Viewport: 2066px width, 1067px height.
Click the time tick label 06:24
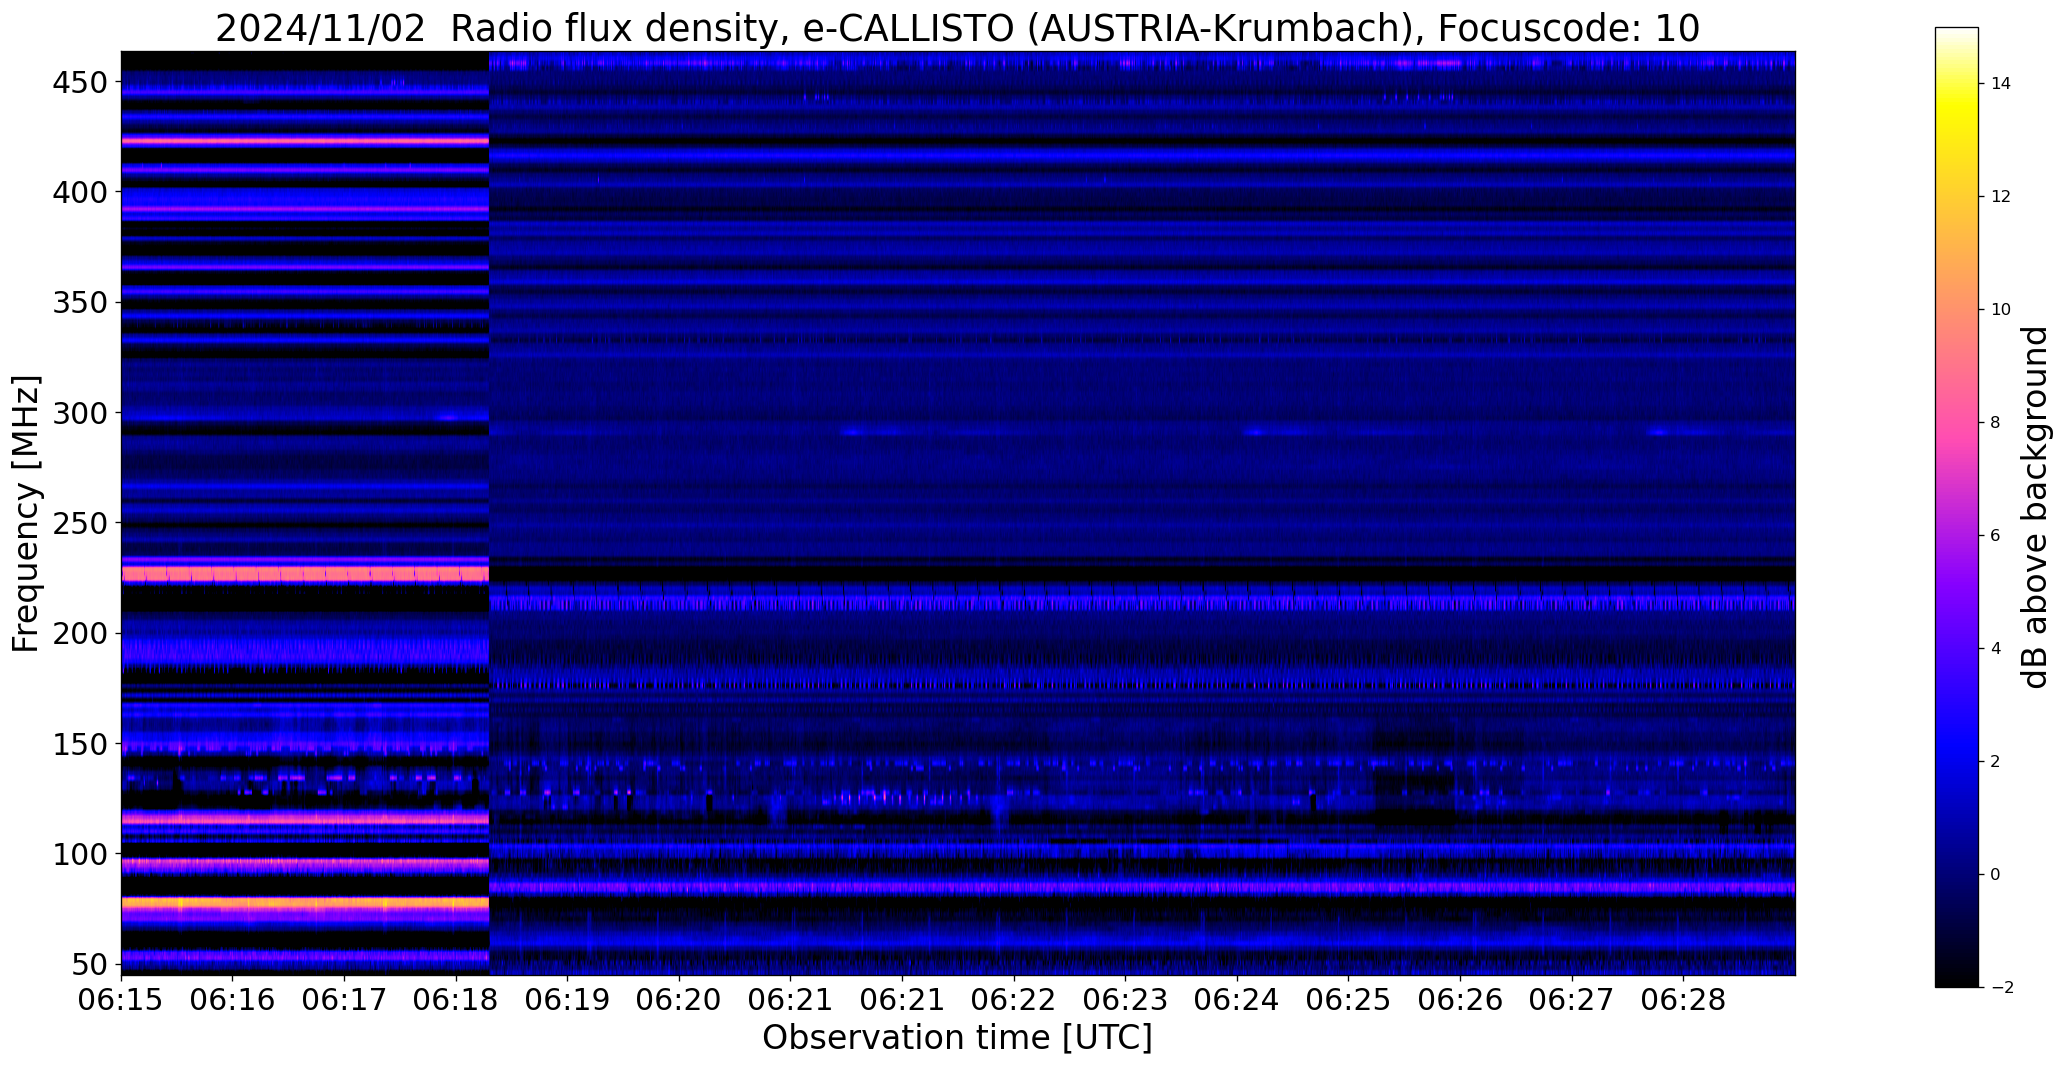click(1237, 1000)
